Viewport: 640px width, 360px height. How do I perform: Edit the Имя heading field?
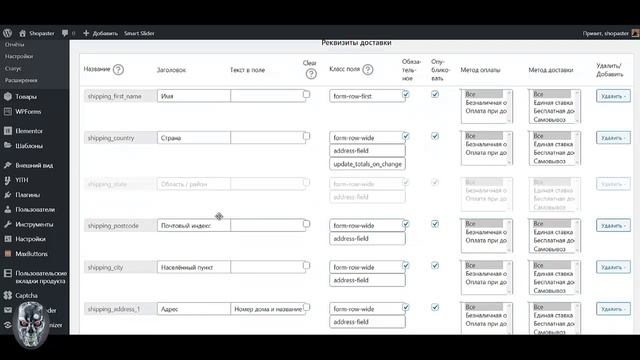(x=194, y=96)
